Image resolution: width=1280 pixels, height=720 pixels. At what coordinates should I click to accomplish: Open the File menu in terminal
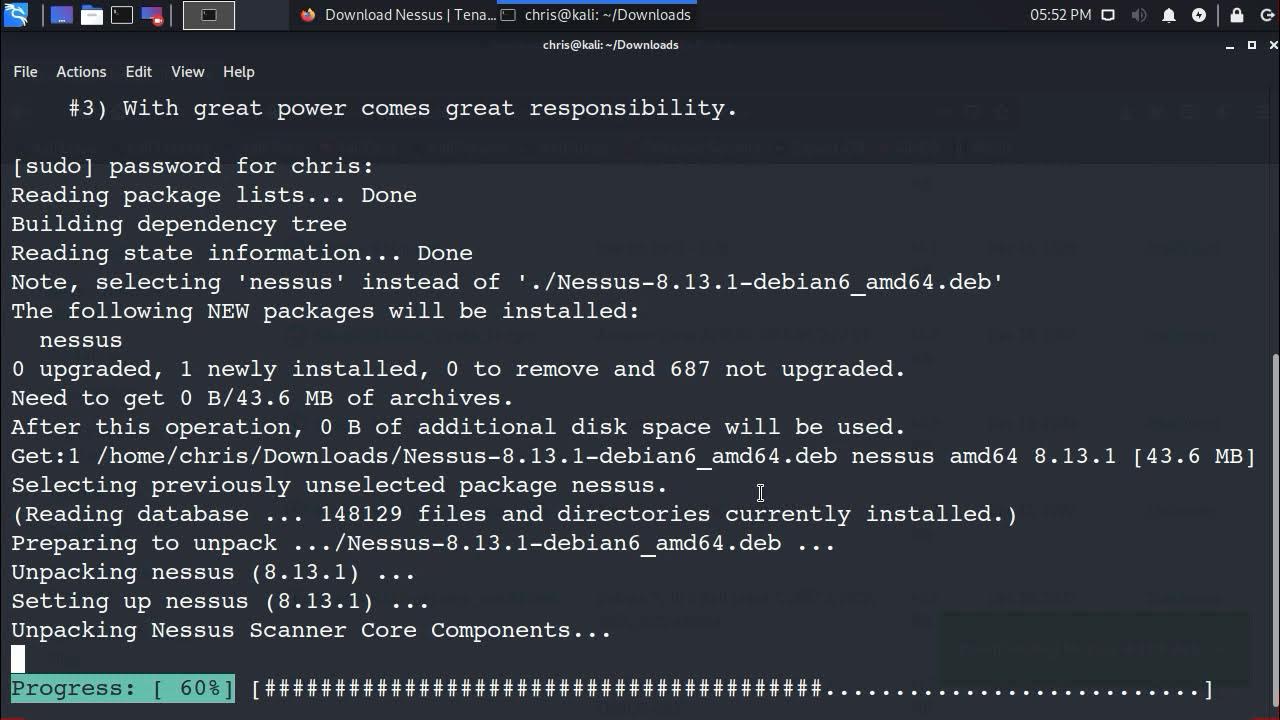(25, 72)
